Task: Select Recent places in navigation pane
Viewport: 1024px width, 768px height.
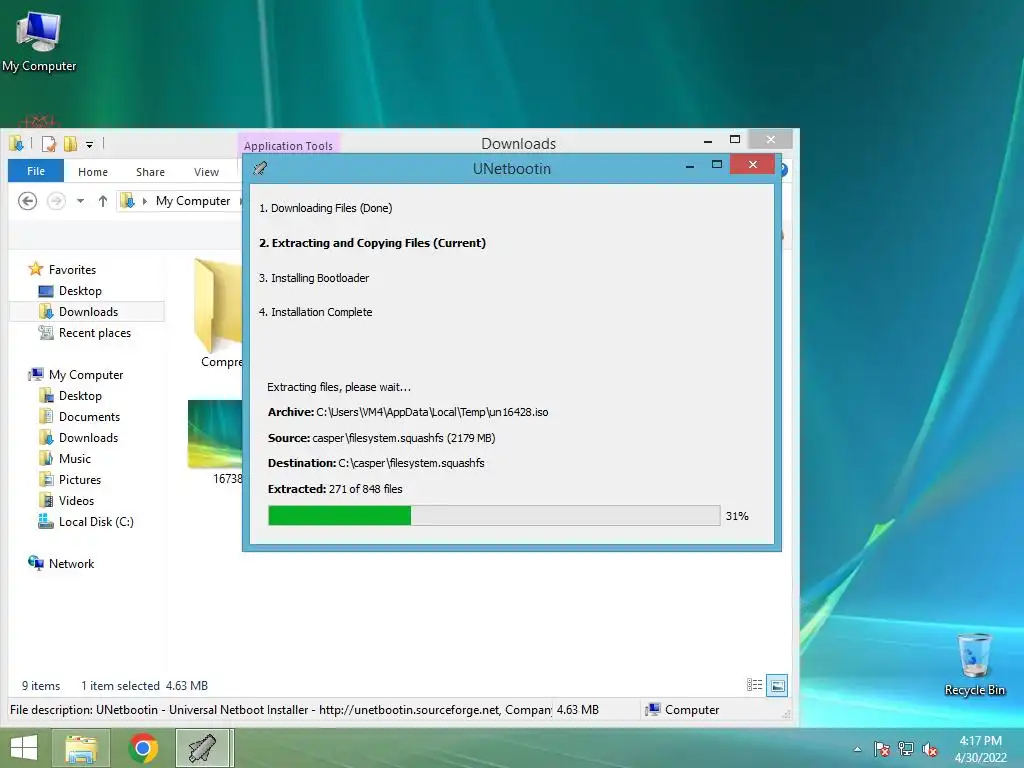Action: (x=95, y=332)
